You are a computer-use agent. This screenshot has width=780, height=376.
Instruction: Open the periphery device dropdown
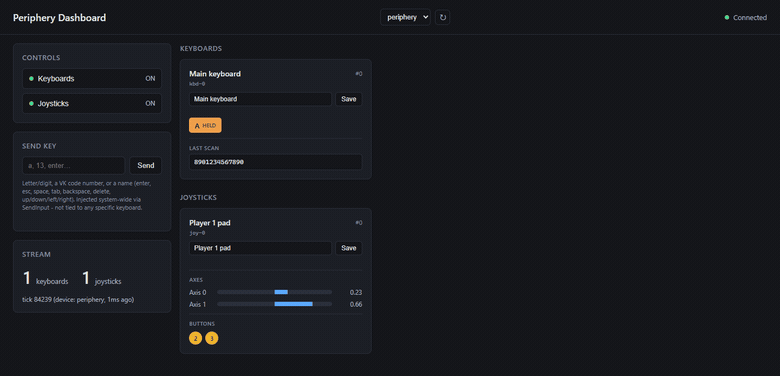tap(405, 17)
